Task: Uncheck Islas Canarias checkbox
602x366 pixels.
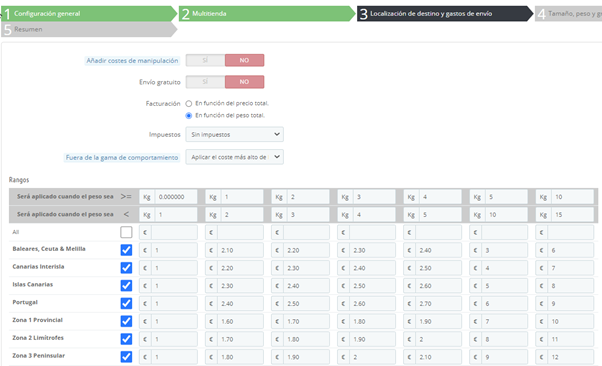Action: click(x=126, y=285)
